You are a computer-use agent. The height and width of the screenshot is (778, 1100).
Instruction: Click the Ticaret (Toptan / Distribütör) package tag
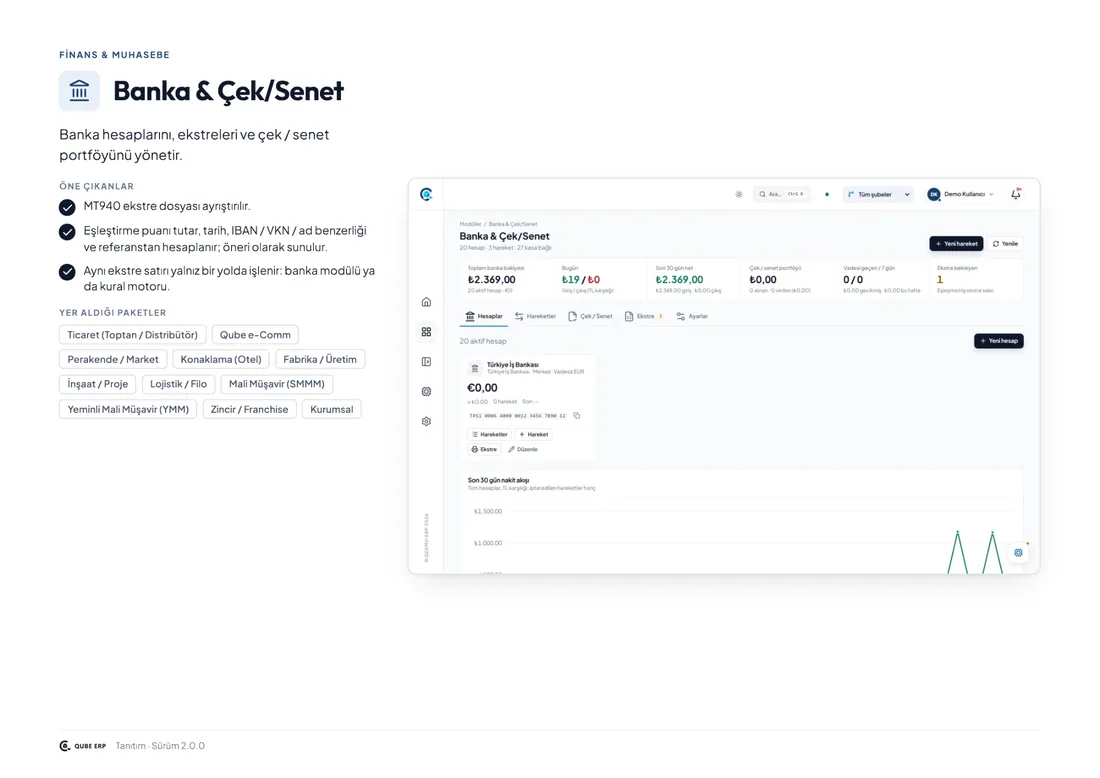point(133,335)
